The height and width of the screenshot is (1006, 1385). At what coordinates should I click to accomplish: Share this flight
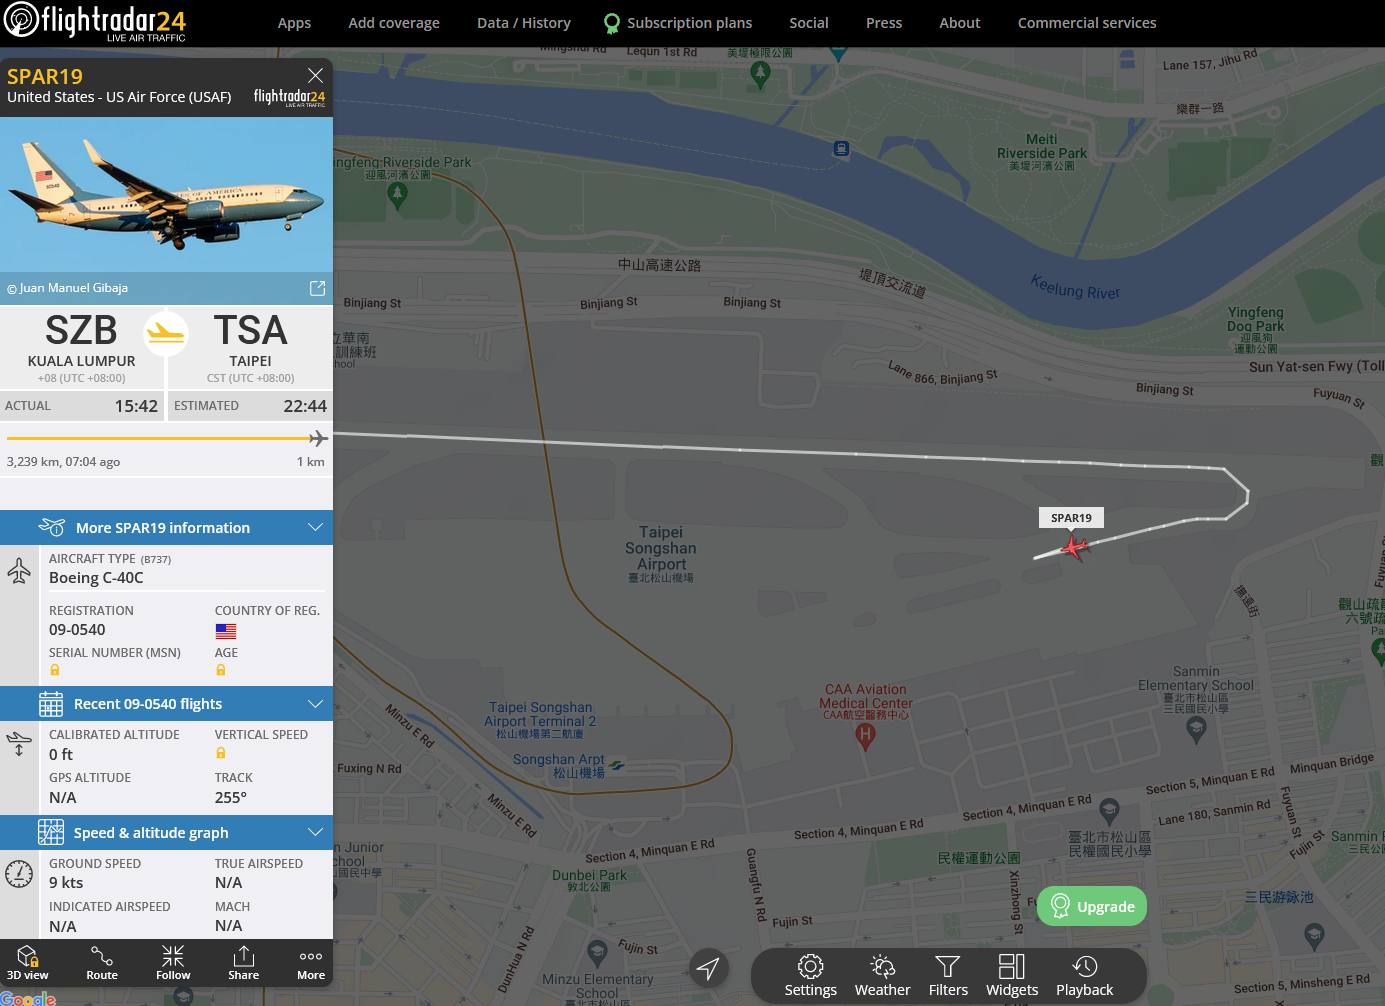pyautogui.click(x=243, y=963)
